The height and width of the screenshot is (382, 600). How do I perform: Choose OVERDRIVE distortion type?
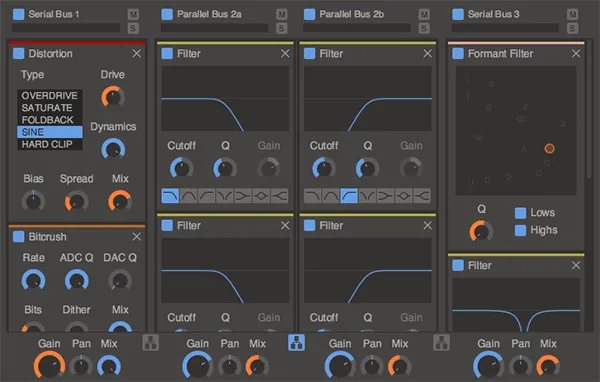(50, 95)
